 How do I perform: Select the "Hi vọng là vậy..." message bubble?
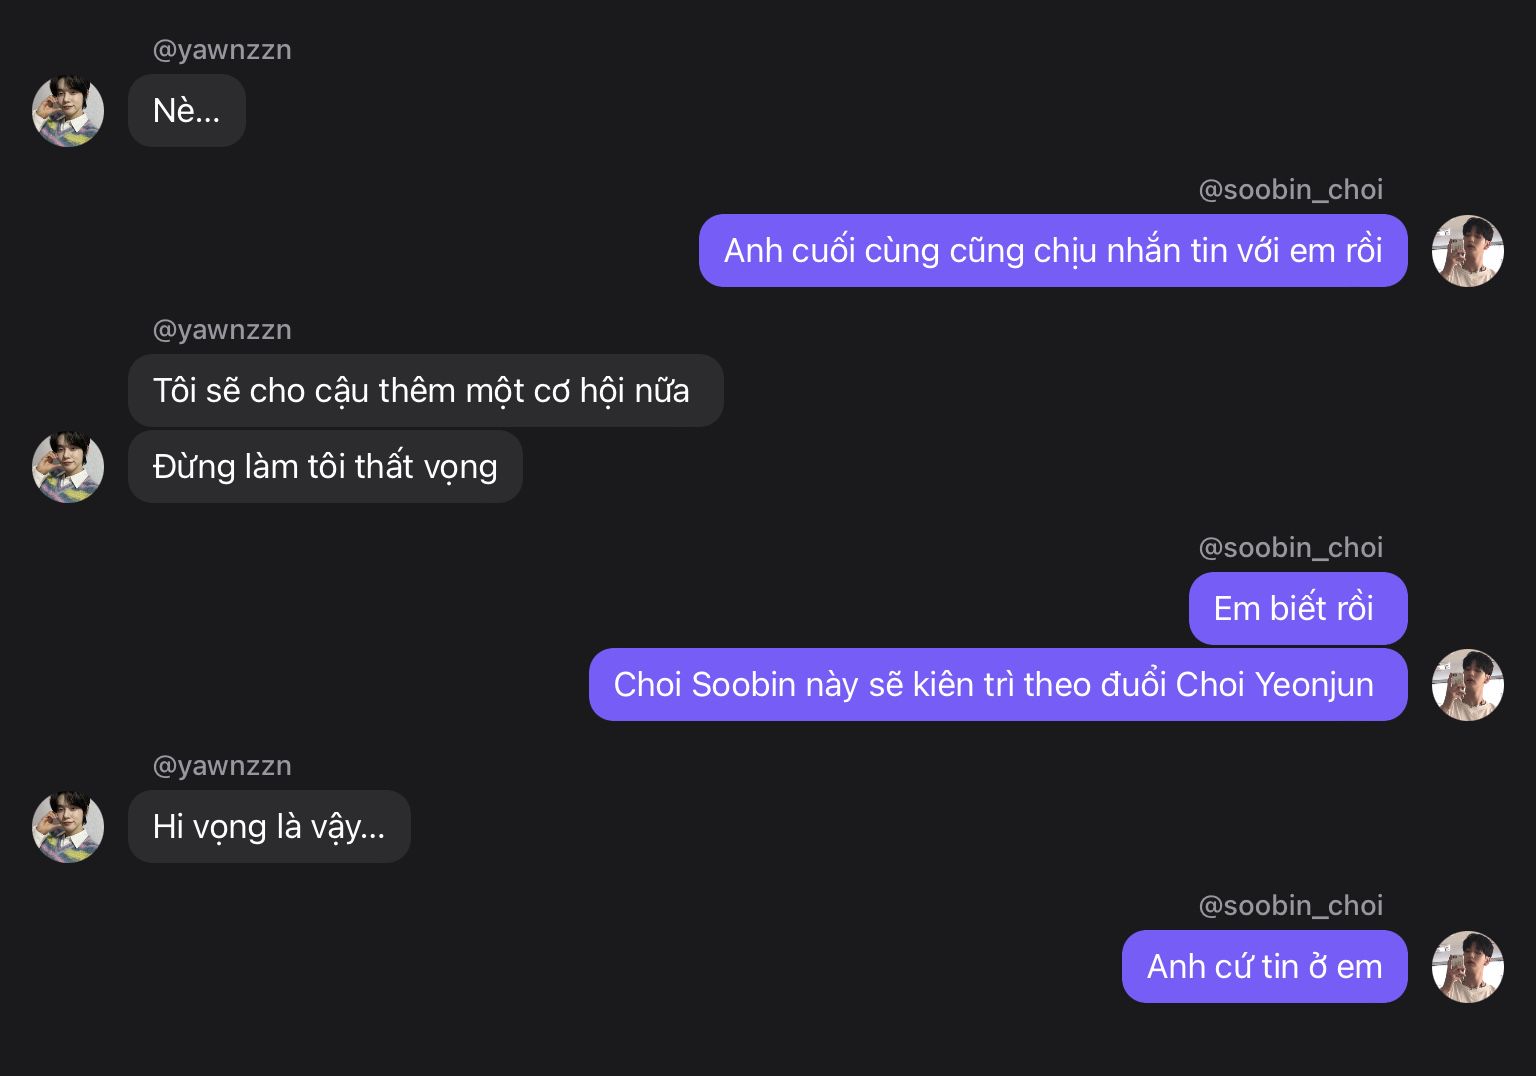pyautogui.click(x=269, y=827)
